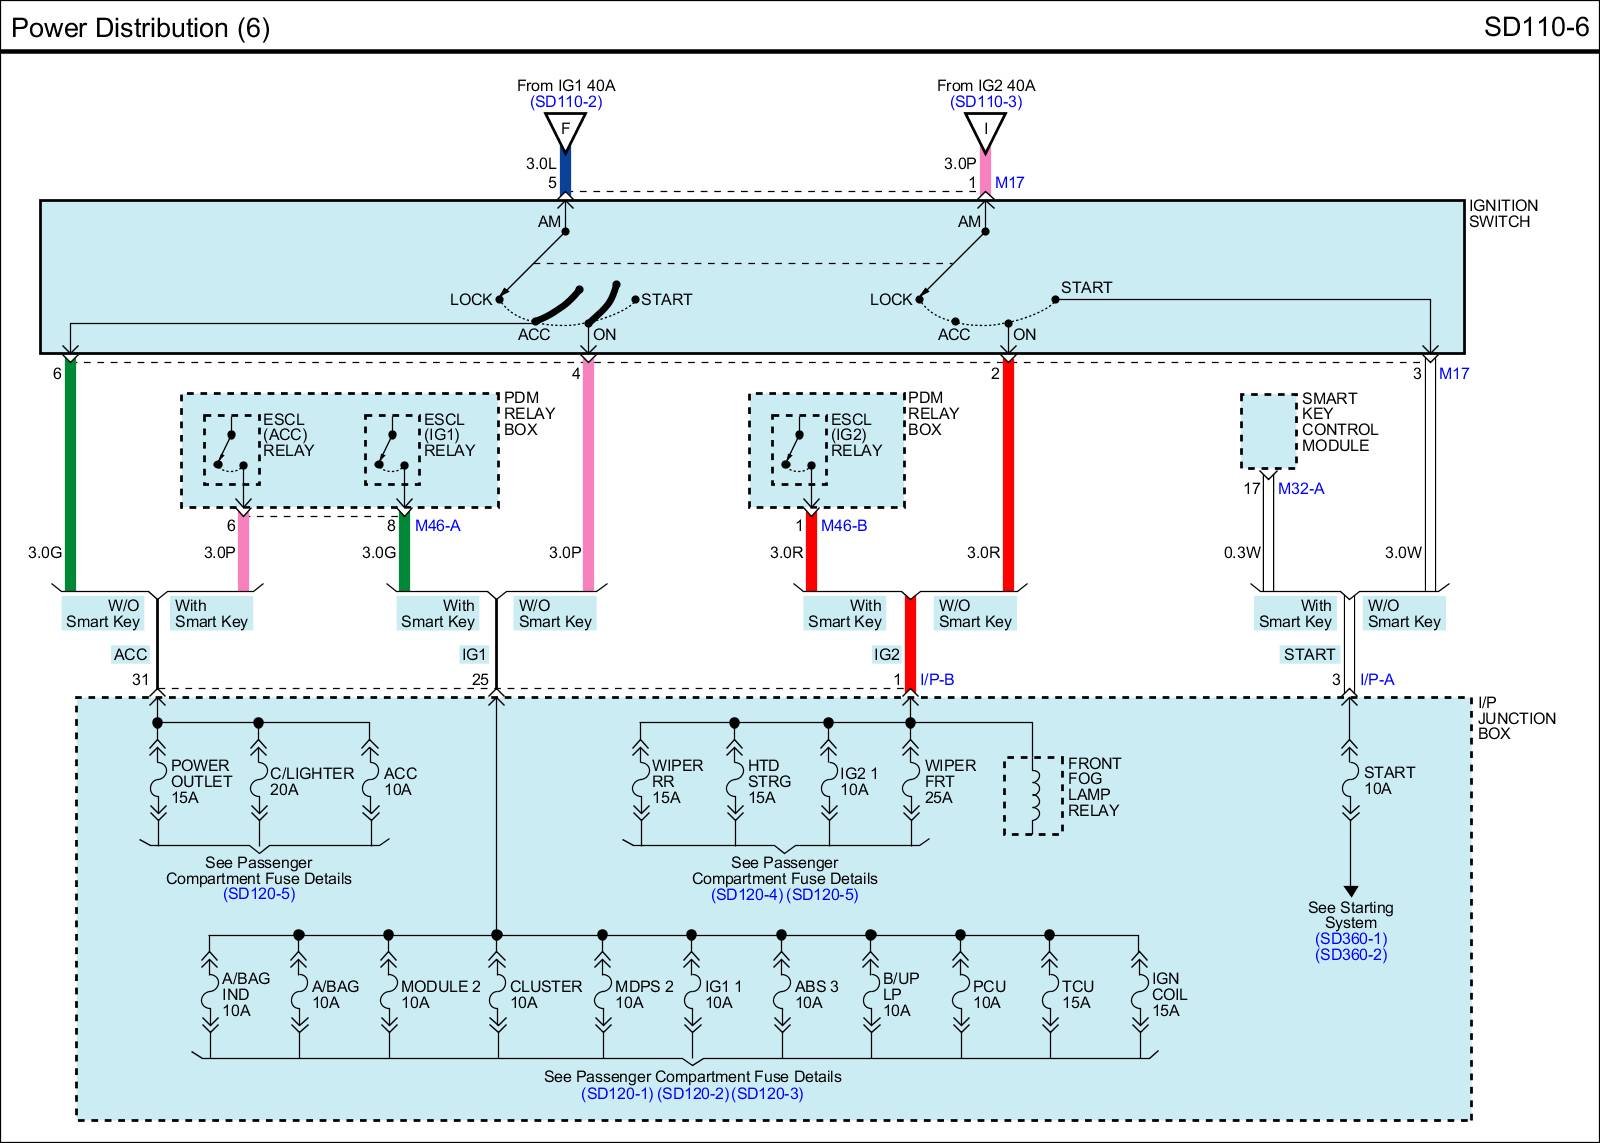Follow the SD360-1 starting system link
The width and height of the screenshot is (1600, 1143).
pyautogui.click(x=1350, y=939)
